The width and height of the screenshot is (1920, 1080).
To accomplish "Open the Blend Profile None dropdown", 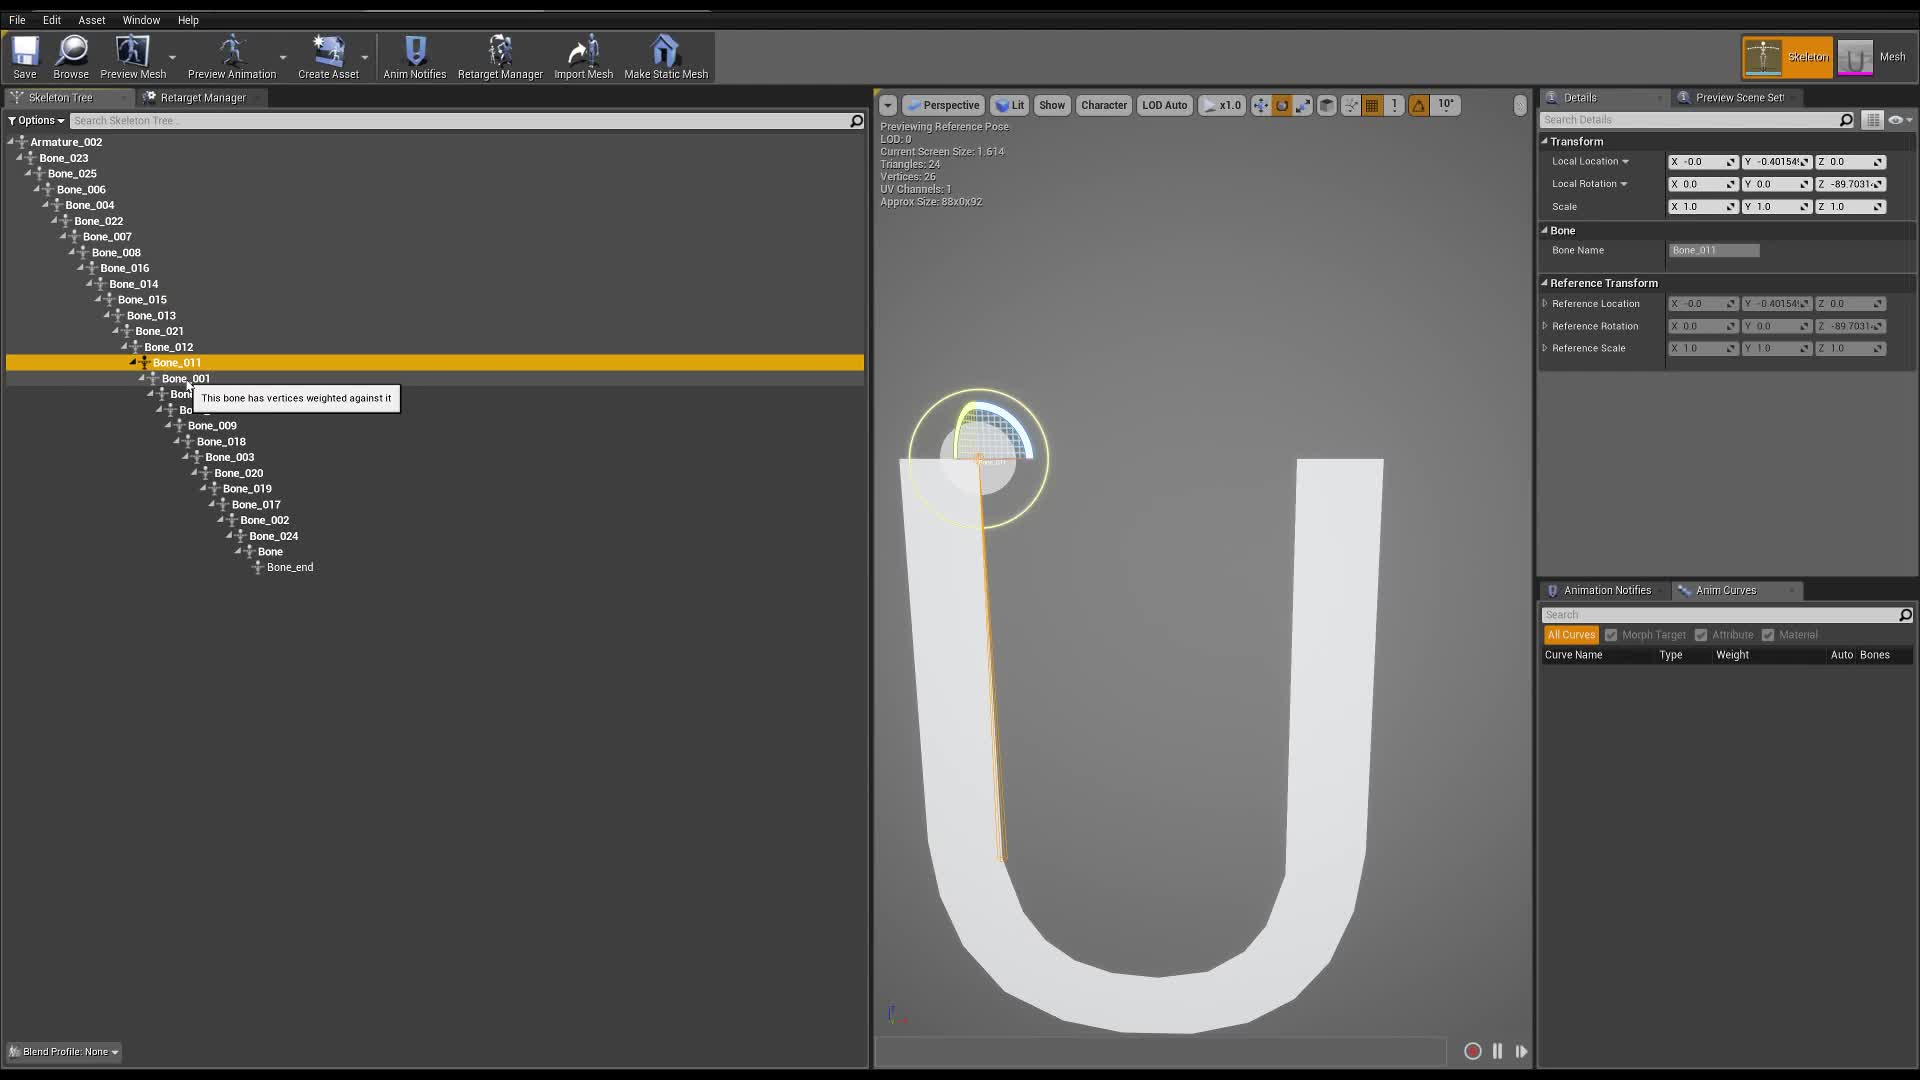I will (x=64, y=1052).
